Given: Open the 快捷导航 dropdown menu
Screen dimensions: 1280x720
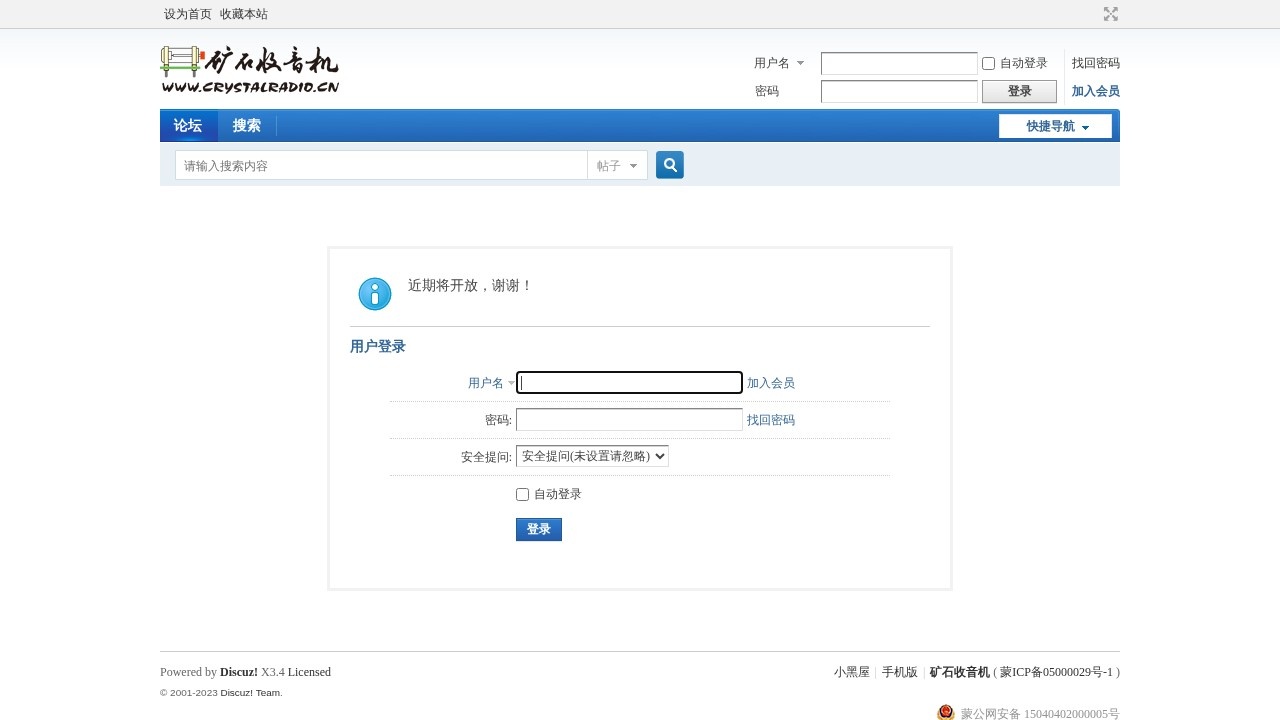Looking at the screenshot, I should (x=1055, y=126).
